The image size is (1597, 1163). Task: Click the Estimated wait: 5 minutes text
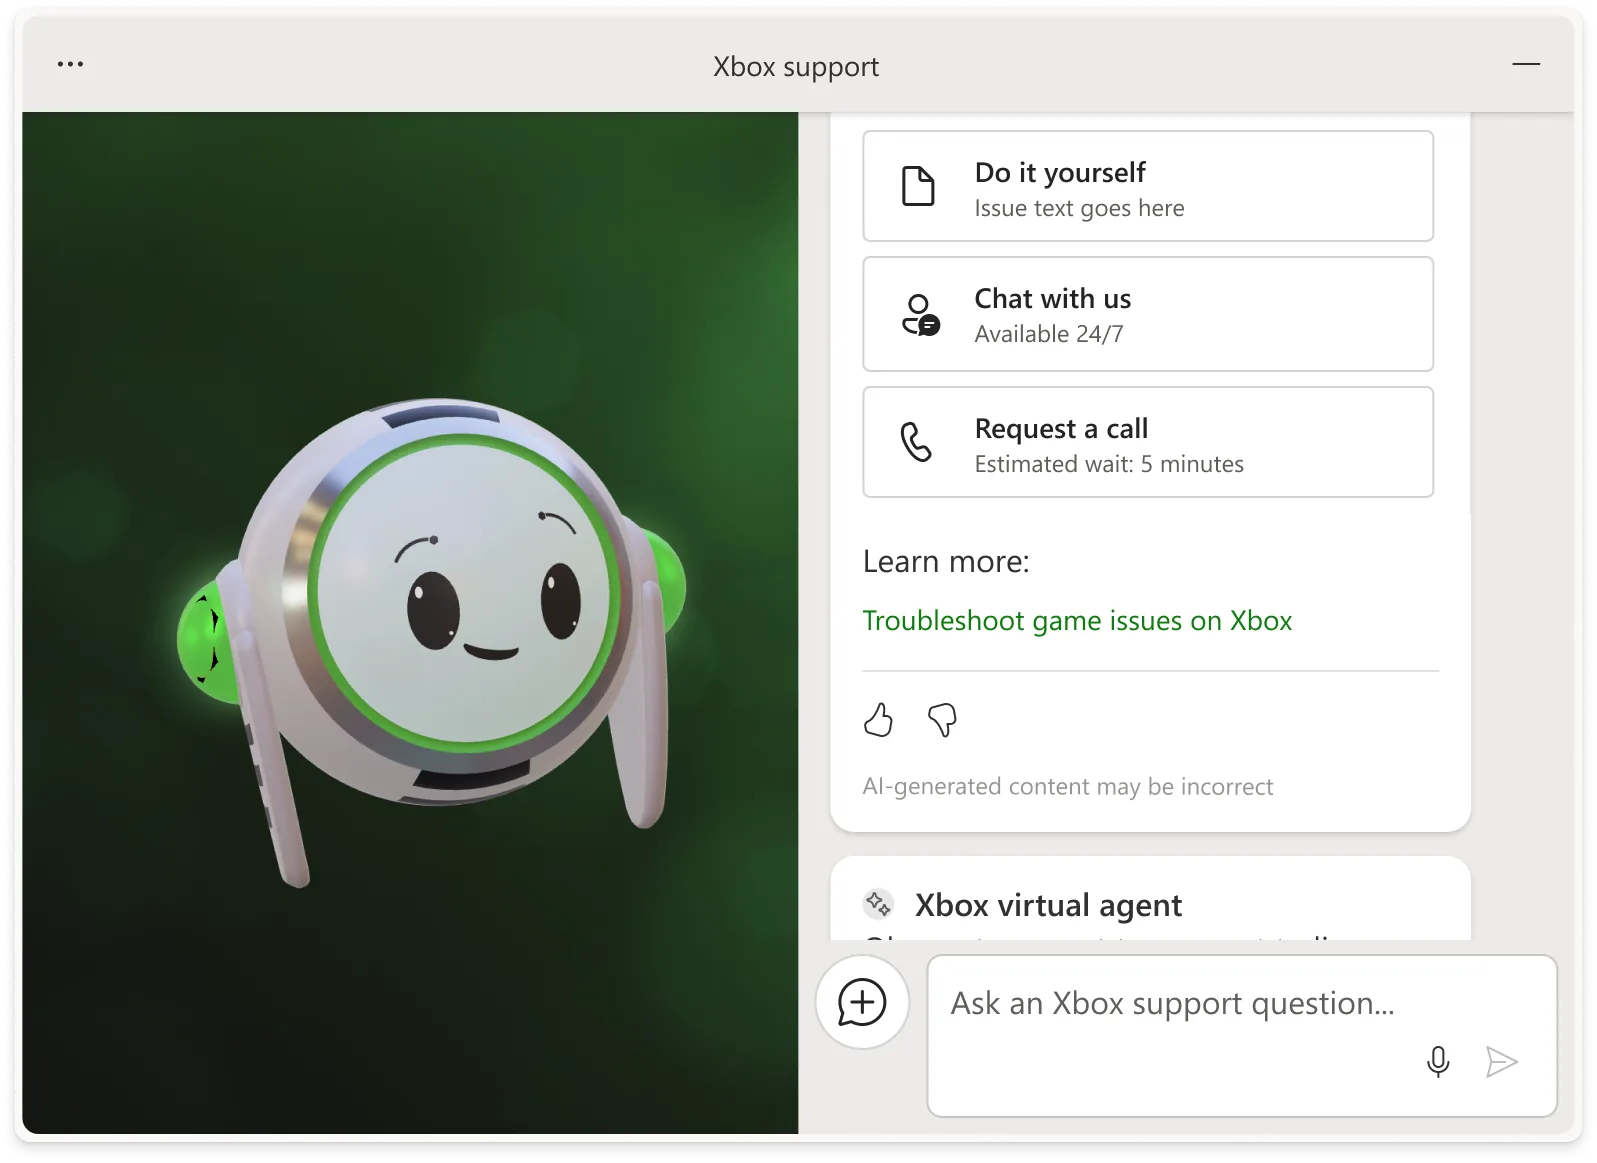point(1109,464)
